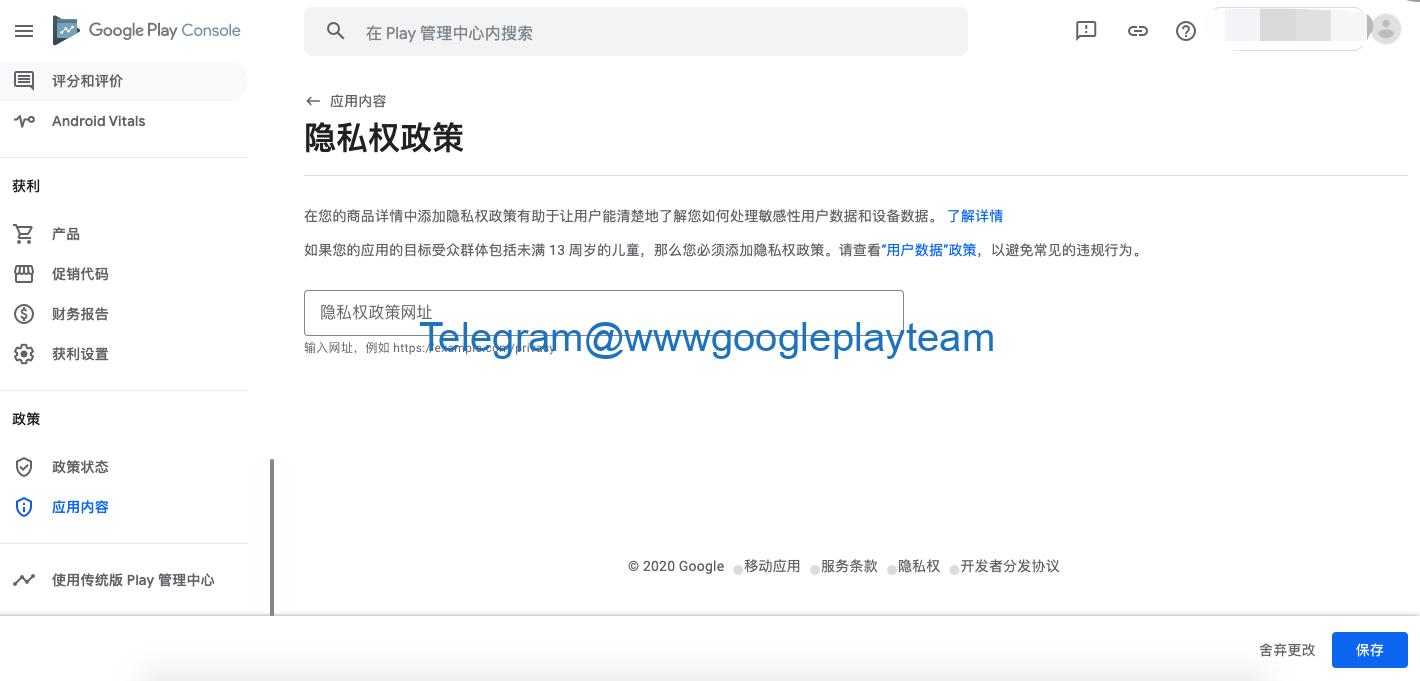Go back via the 应用内容 breadcrumb link

[x=358, y=101]
